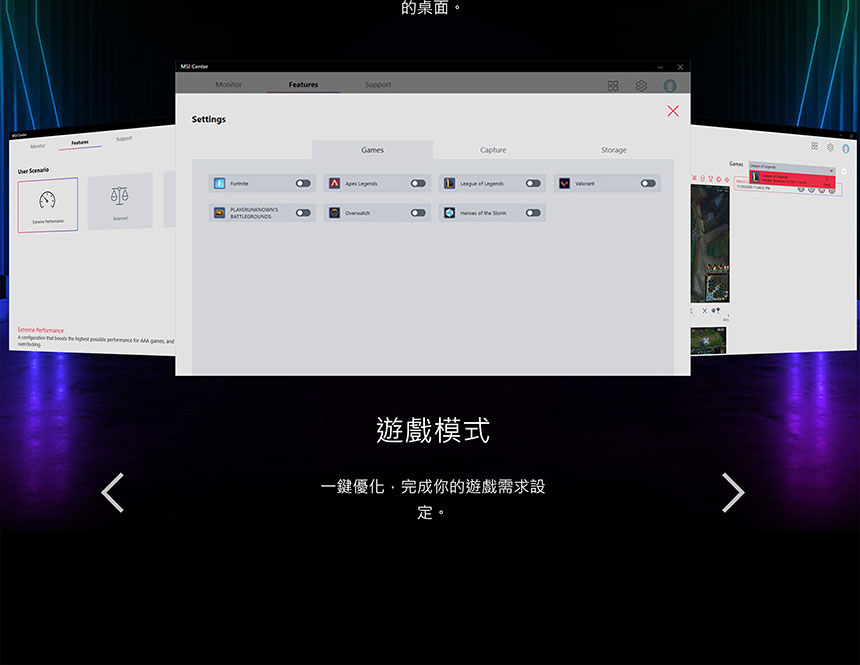Switch to the Capture settings tab

(493, 150)
